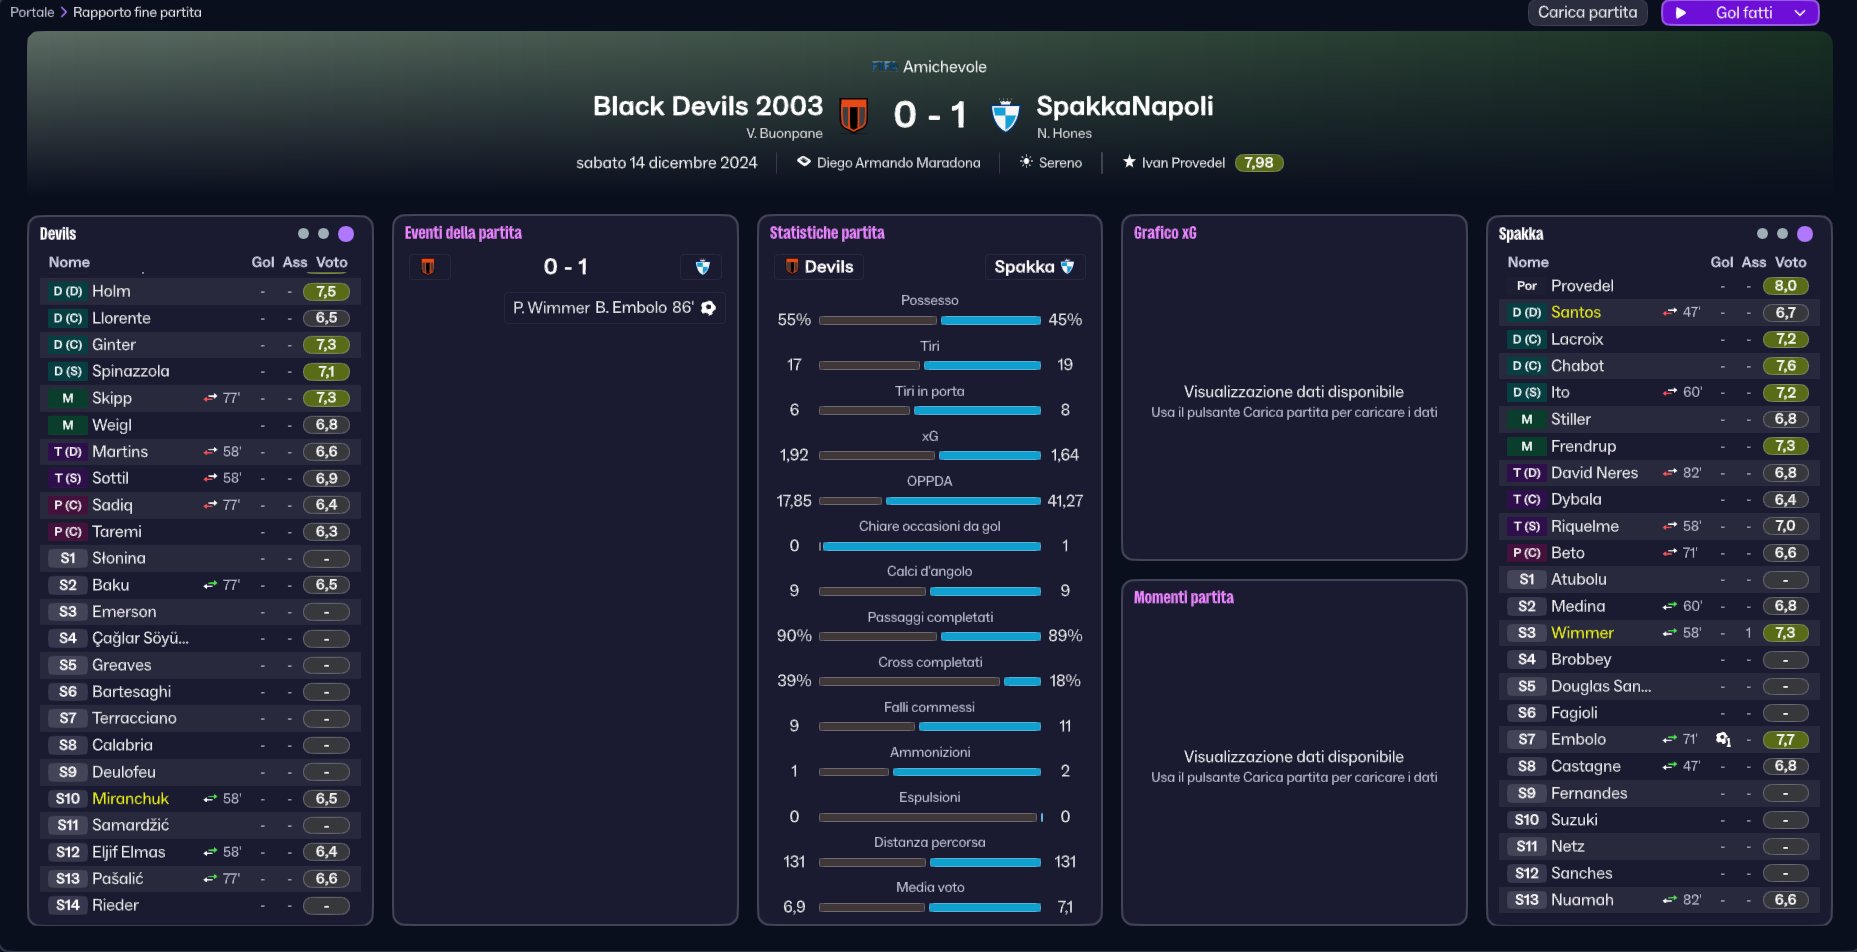
Task: Click the substitution arrows icon beside Skipp
Action: coord(210,398)
